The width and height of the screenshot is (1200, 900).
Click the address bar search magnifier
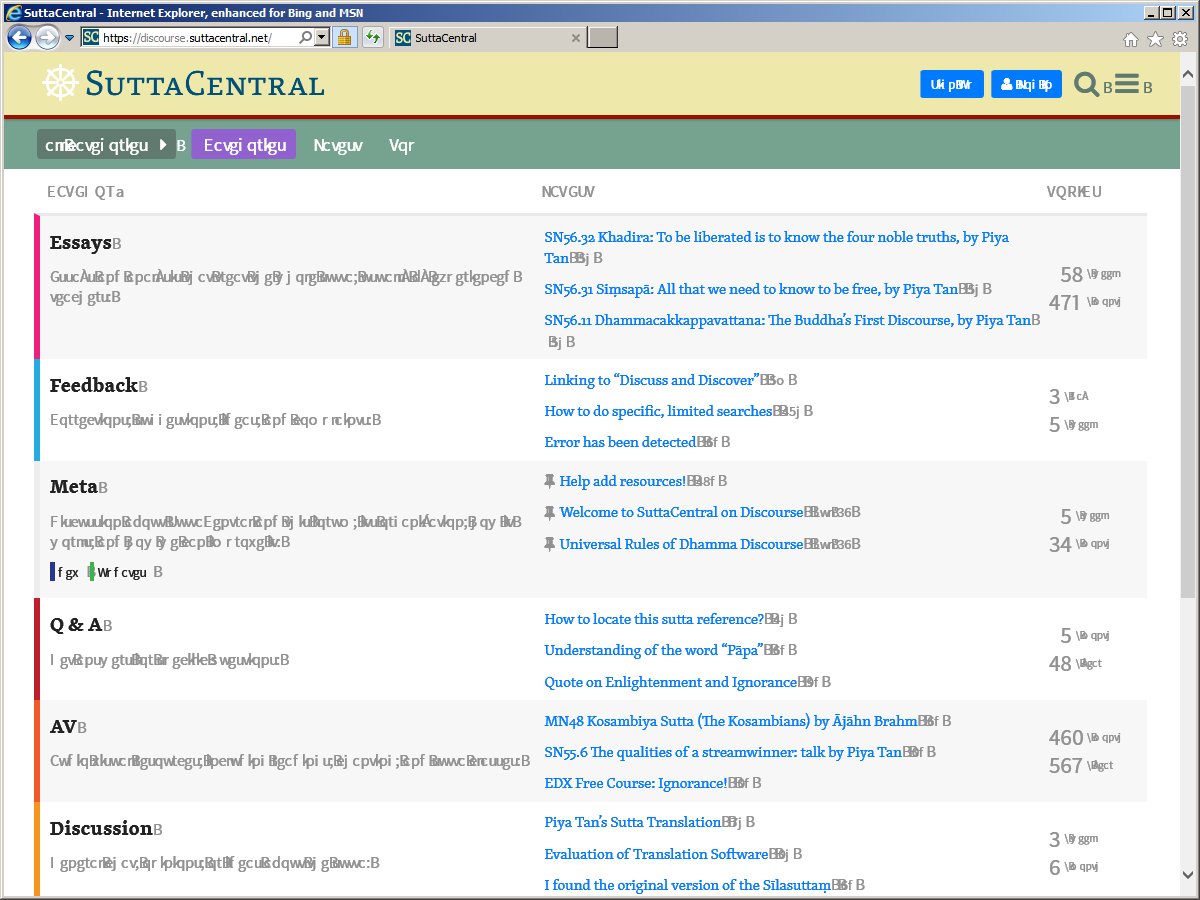307,38
